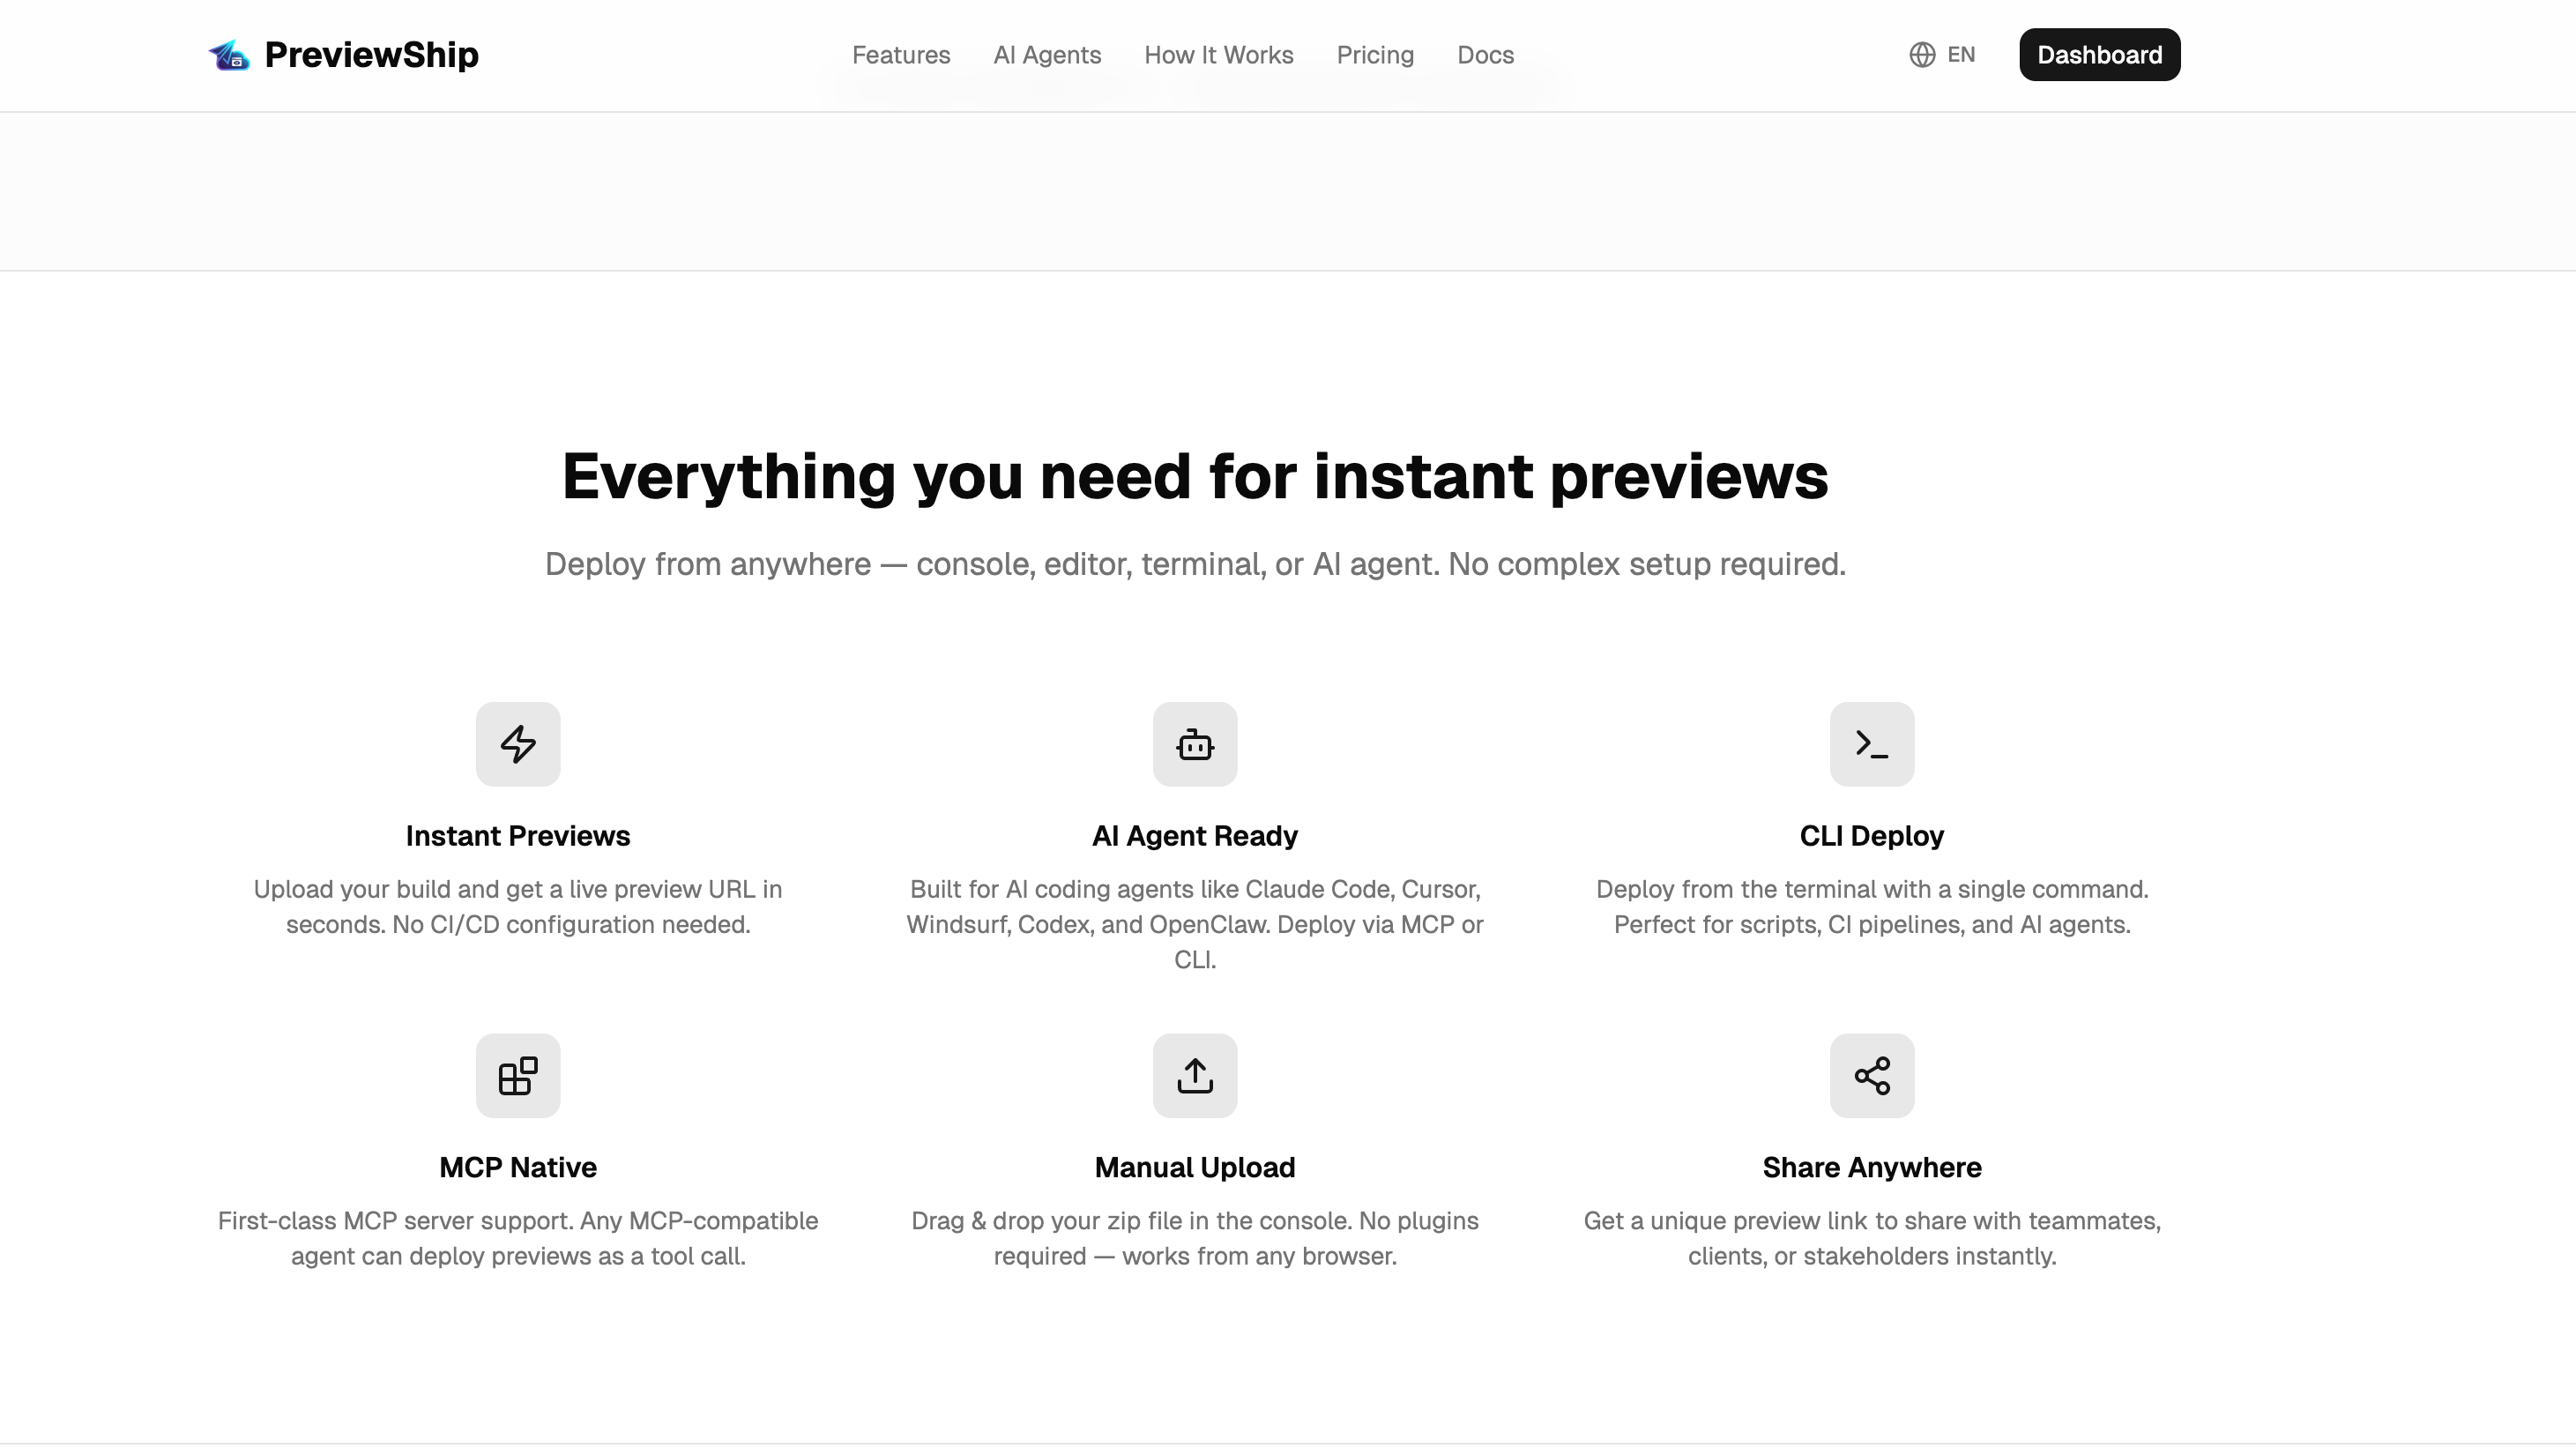Open the Features nav item
This screenshot has height=1448, width=2576.
tap(900, 55)
